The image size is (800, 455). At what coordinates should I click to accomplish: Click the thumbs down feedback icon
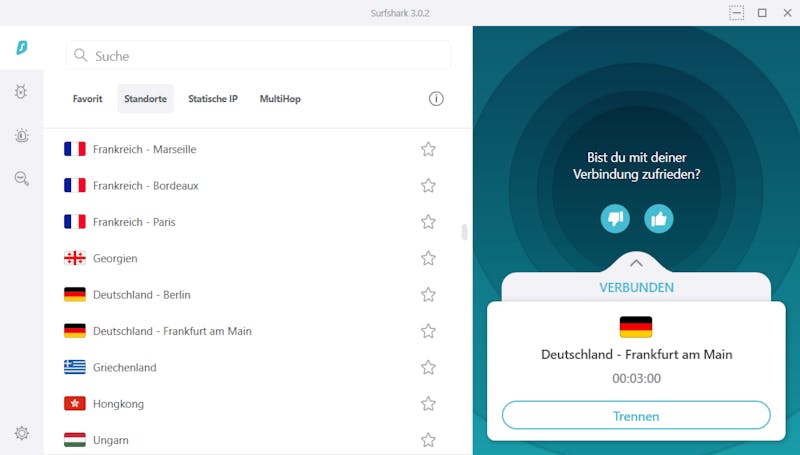(615, 219)
